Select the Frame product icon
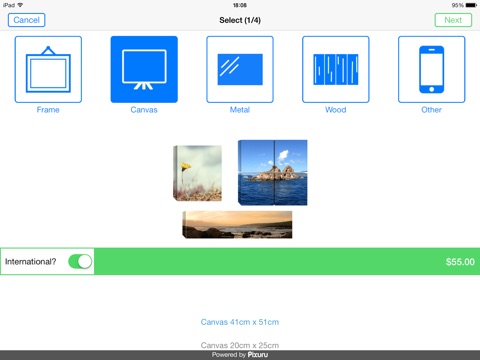 coord(48,69)
